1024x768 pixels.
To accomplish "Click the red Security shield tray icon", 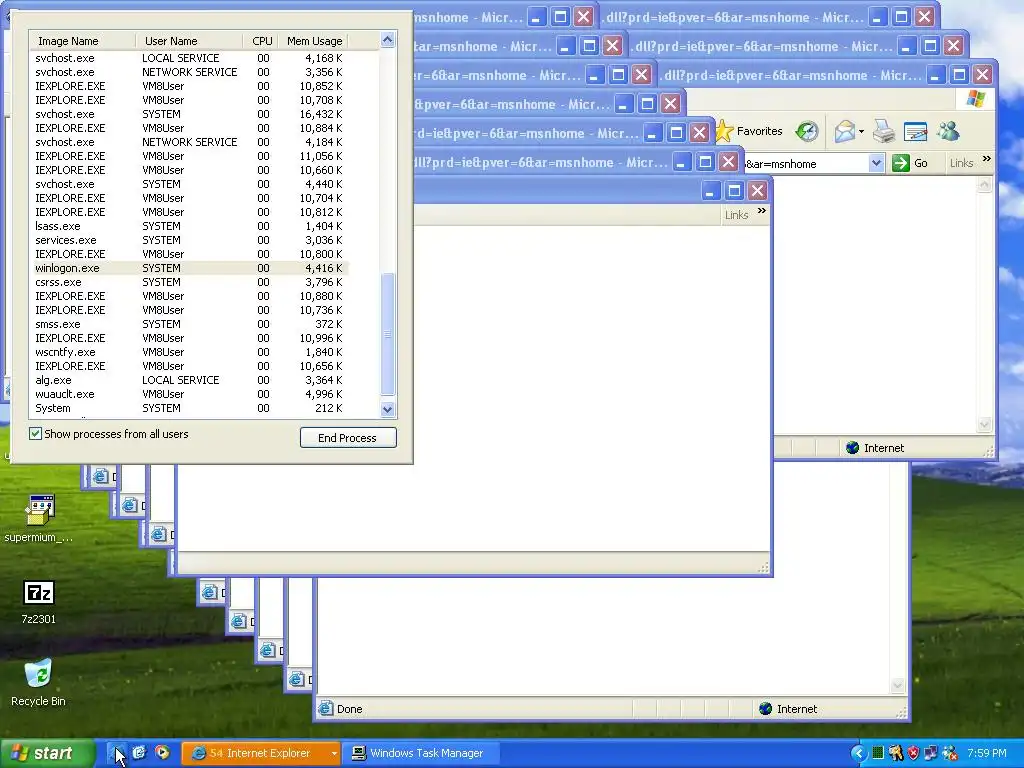I will (914, 753).
